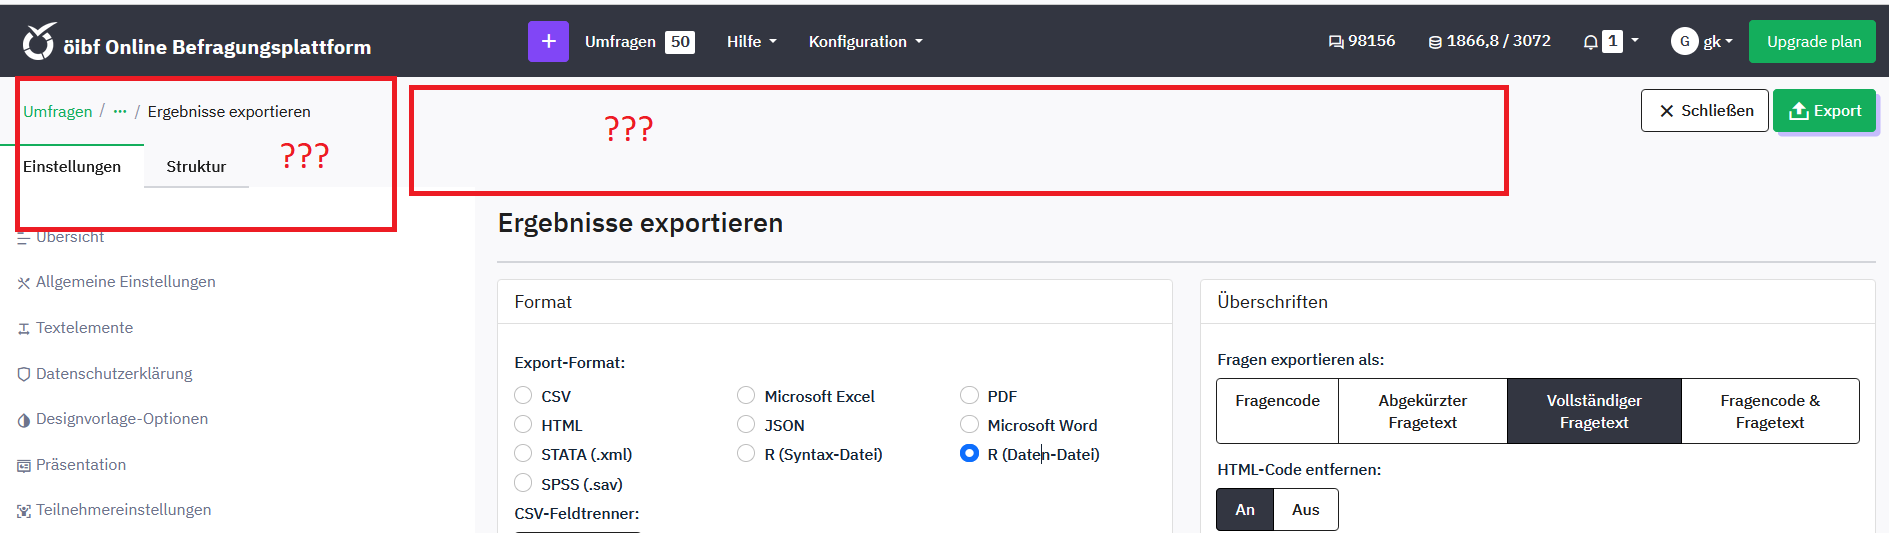Switch to the Struktur tab
Image resolution: width=1889 pixels, height=533 pixels.
coord(196,167)
